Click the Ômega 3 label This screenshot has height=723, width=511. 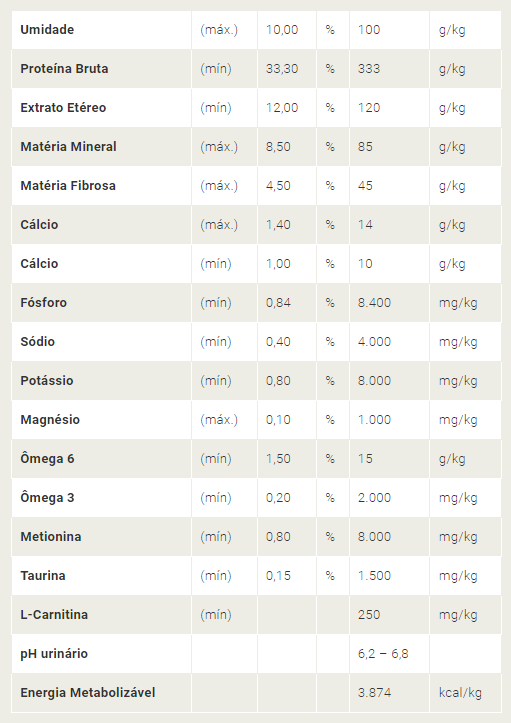[47, 498]
